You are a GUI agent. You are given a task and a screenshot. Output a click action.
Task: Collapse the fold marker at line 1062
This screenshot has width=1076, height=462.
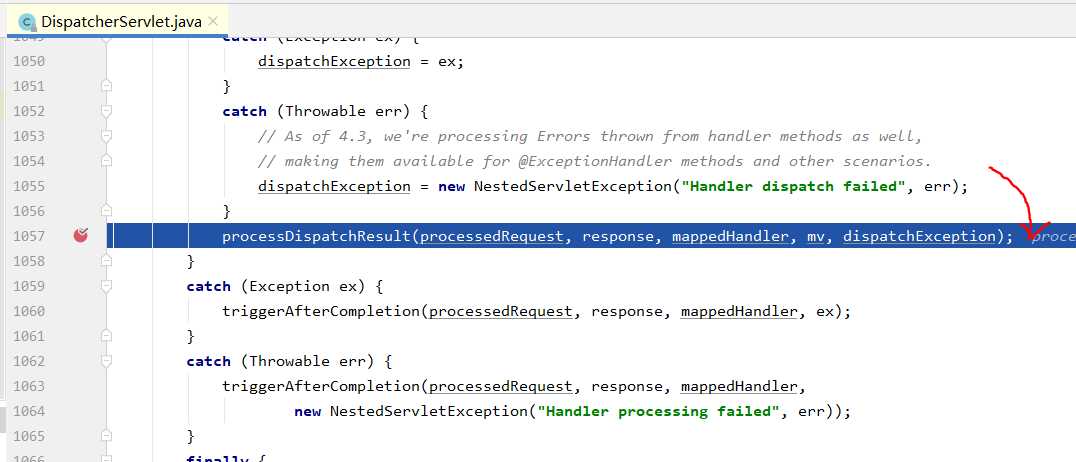tap(106, 361)
